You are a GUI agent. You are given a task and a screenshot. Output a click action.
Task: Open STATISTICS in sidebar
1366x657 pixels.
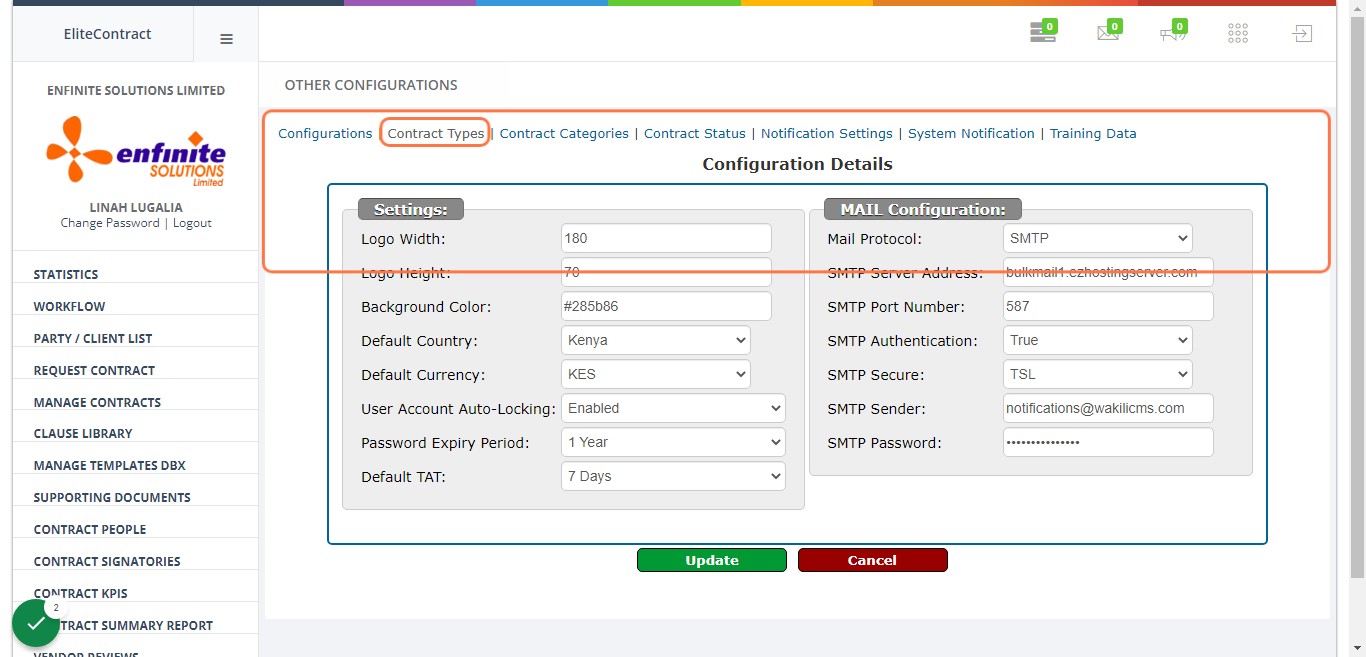tap(66, 274)
